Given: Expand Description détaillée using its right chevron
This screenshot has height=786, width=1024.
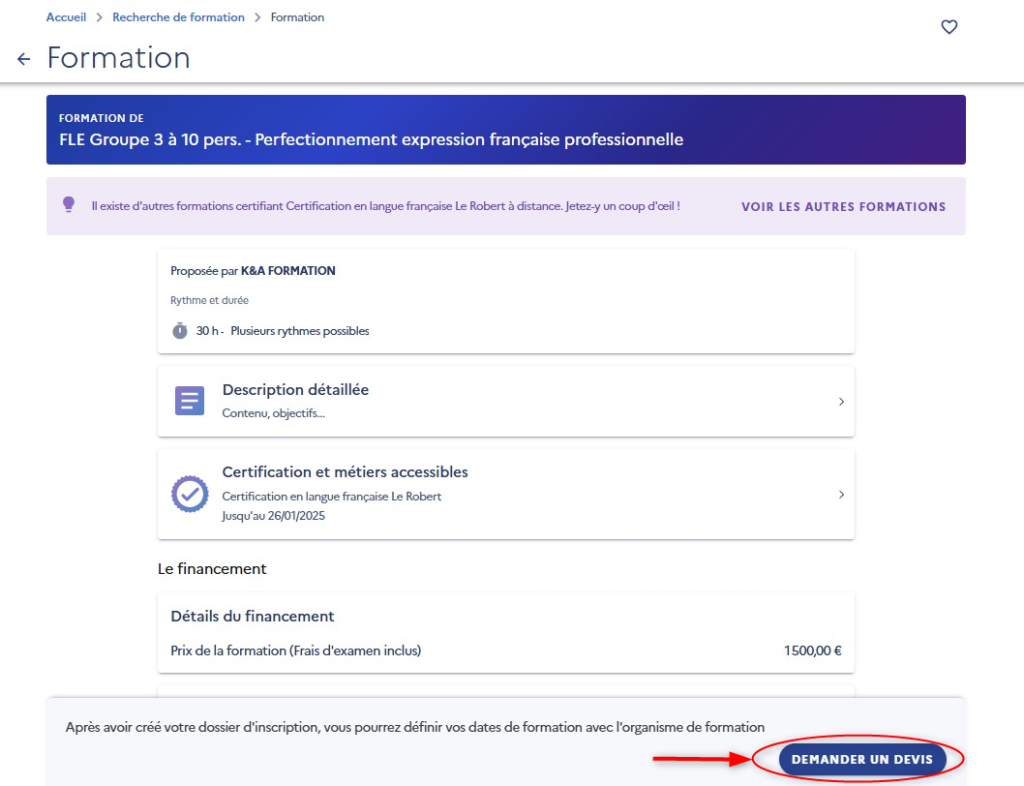Looking at the screenshot, I should coord(841,401).
